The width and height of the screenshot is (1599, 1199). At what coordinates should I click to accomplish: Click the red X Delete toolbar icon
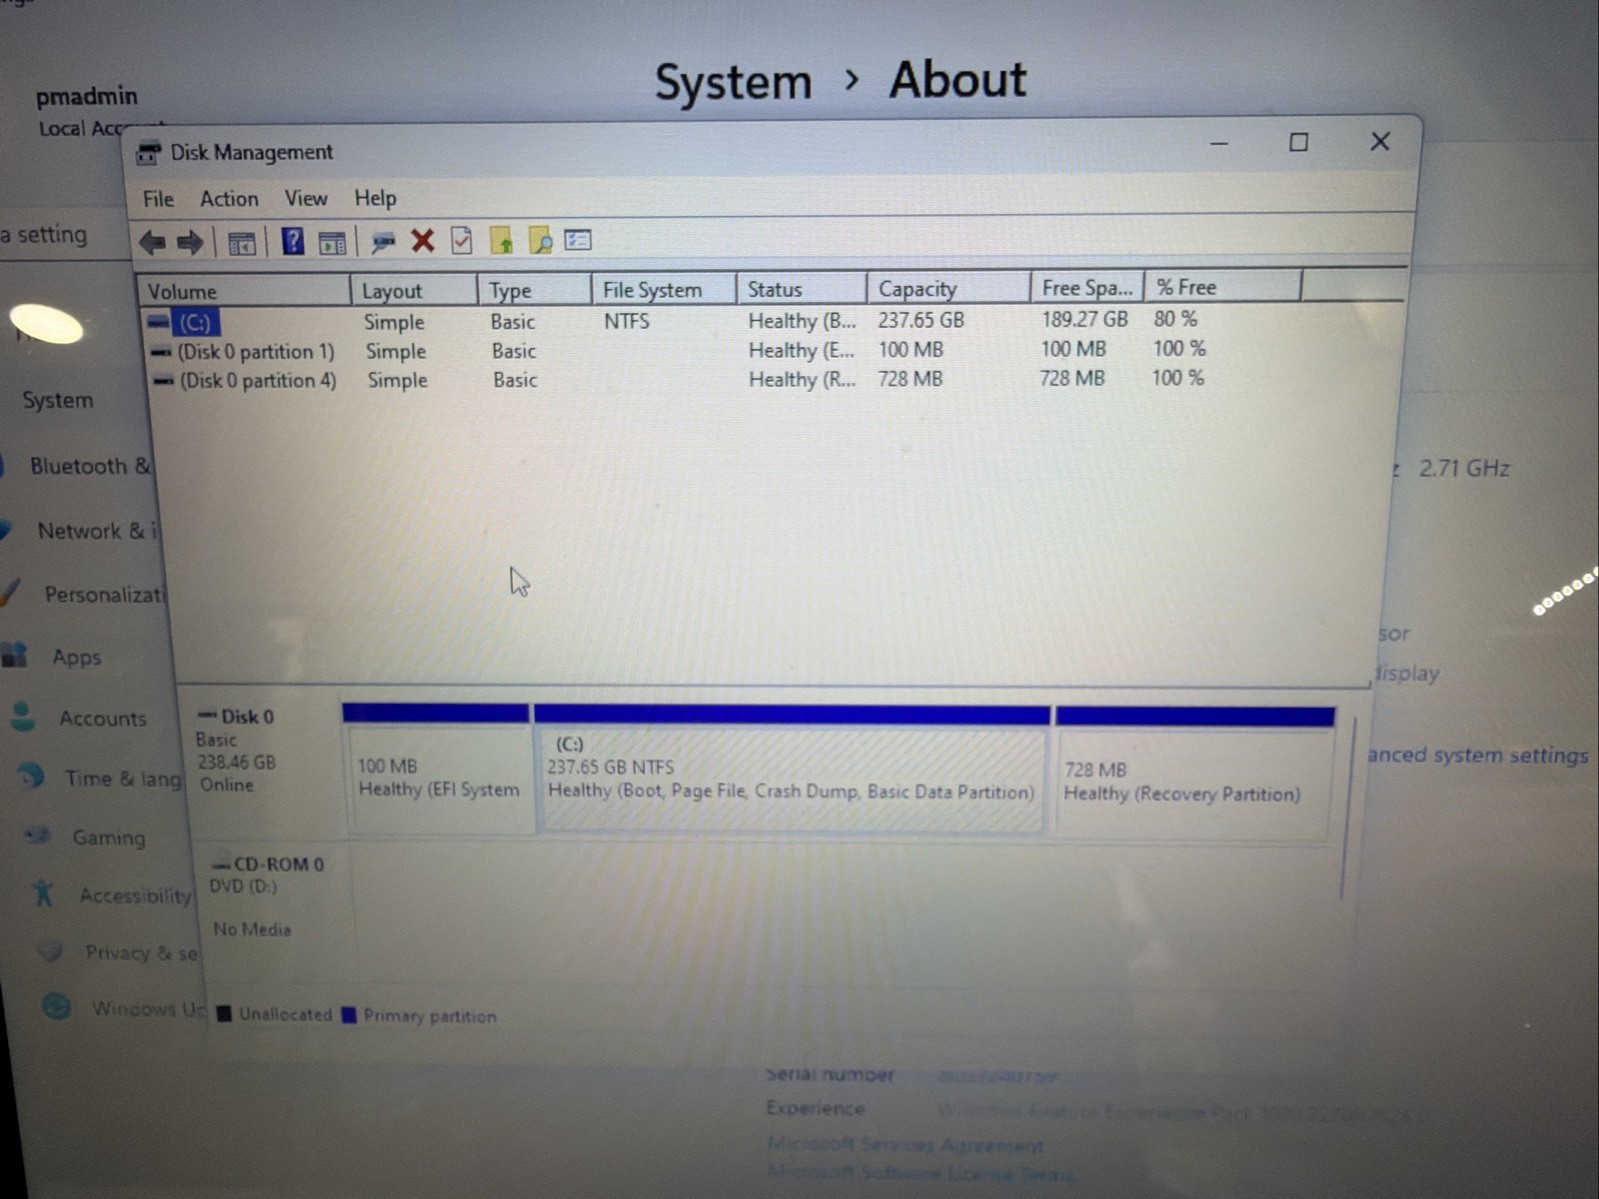[422, 240]
